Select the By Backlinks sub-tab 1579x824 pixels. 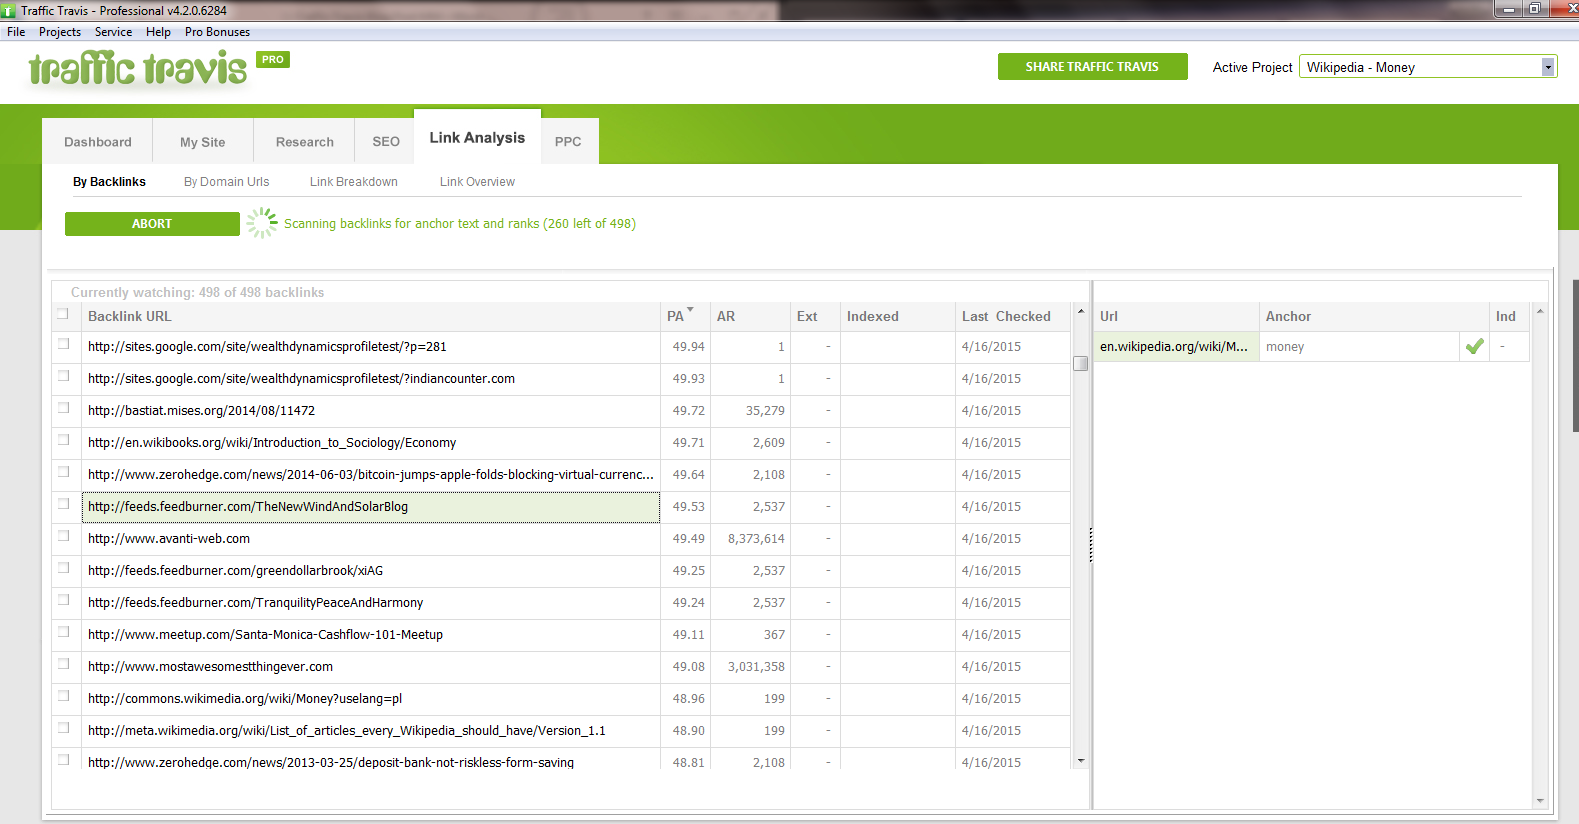tap(109, 182)
